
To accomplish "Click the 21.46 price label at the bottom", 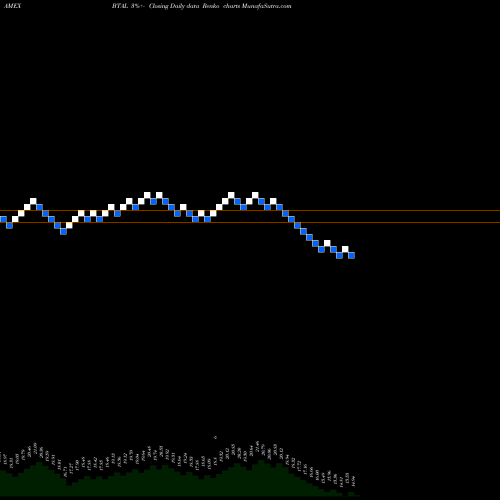I will 257,445.
